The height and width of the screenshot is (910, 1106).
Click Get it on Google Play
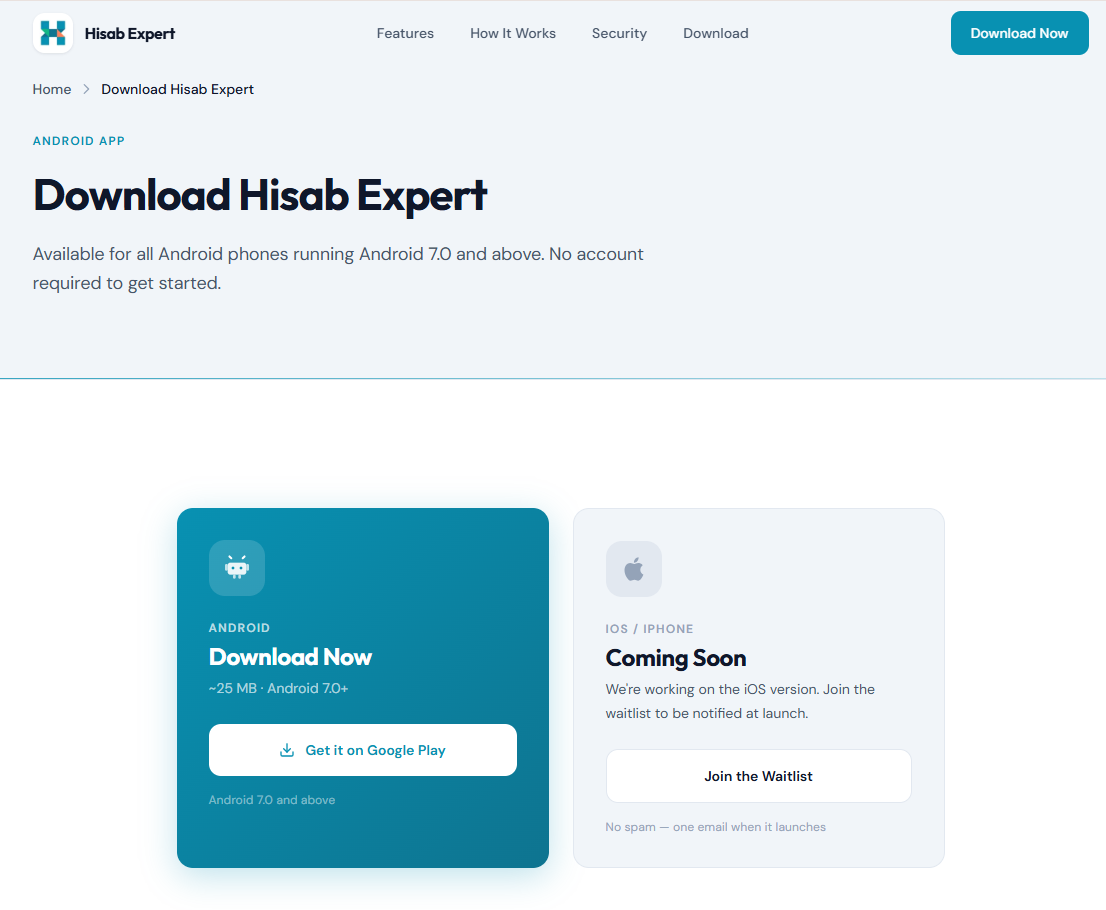[x=362, y=749]
